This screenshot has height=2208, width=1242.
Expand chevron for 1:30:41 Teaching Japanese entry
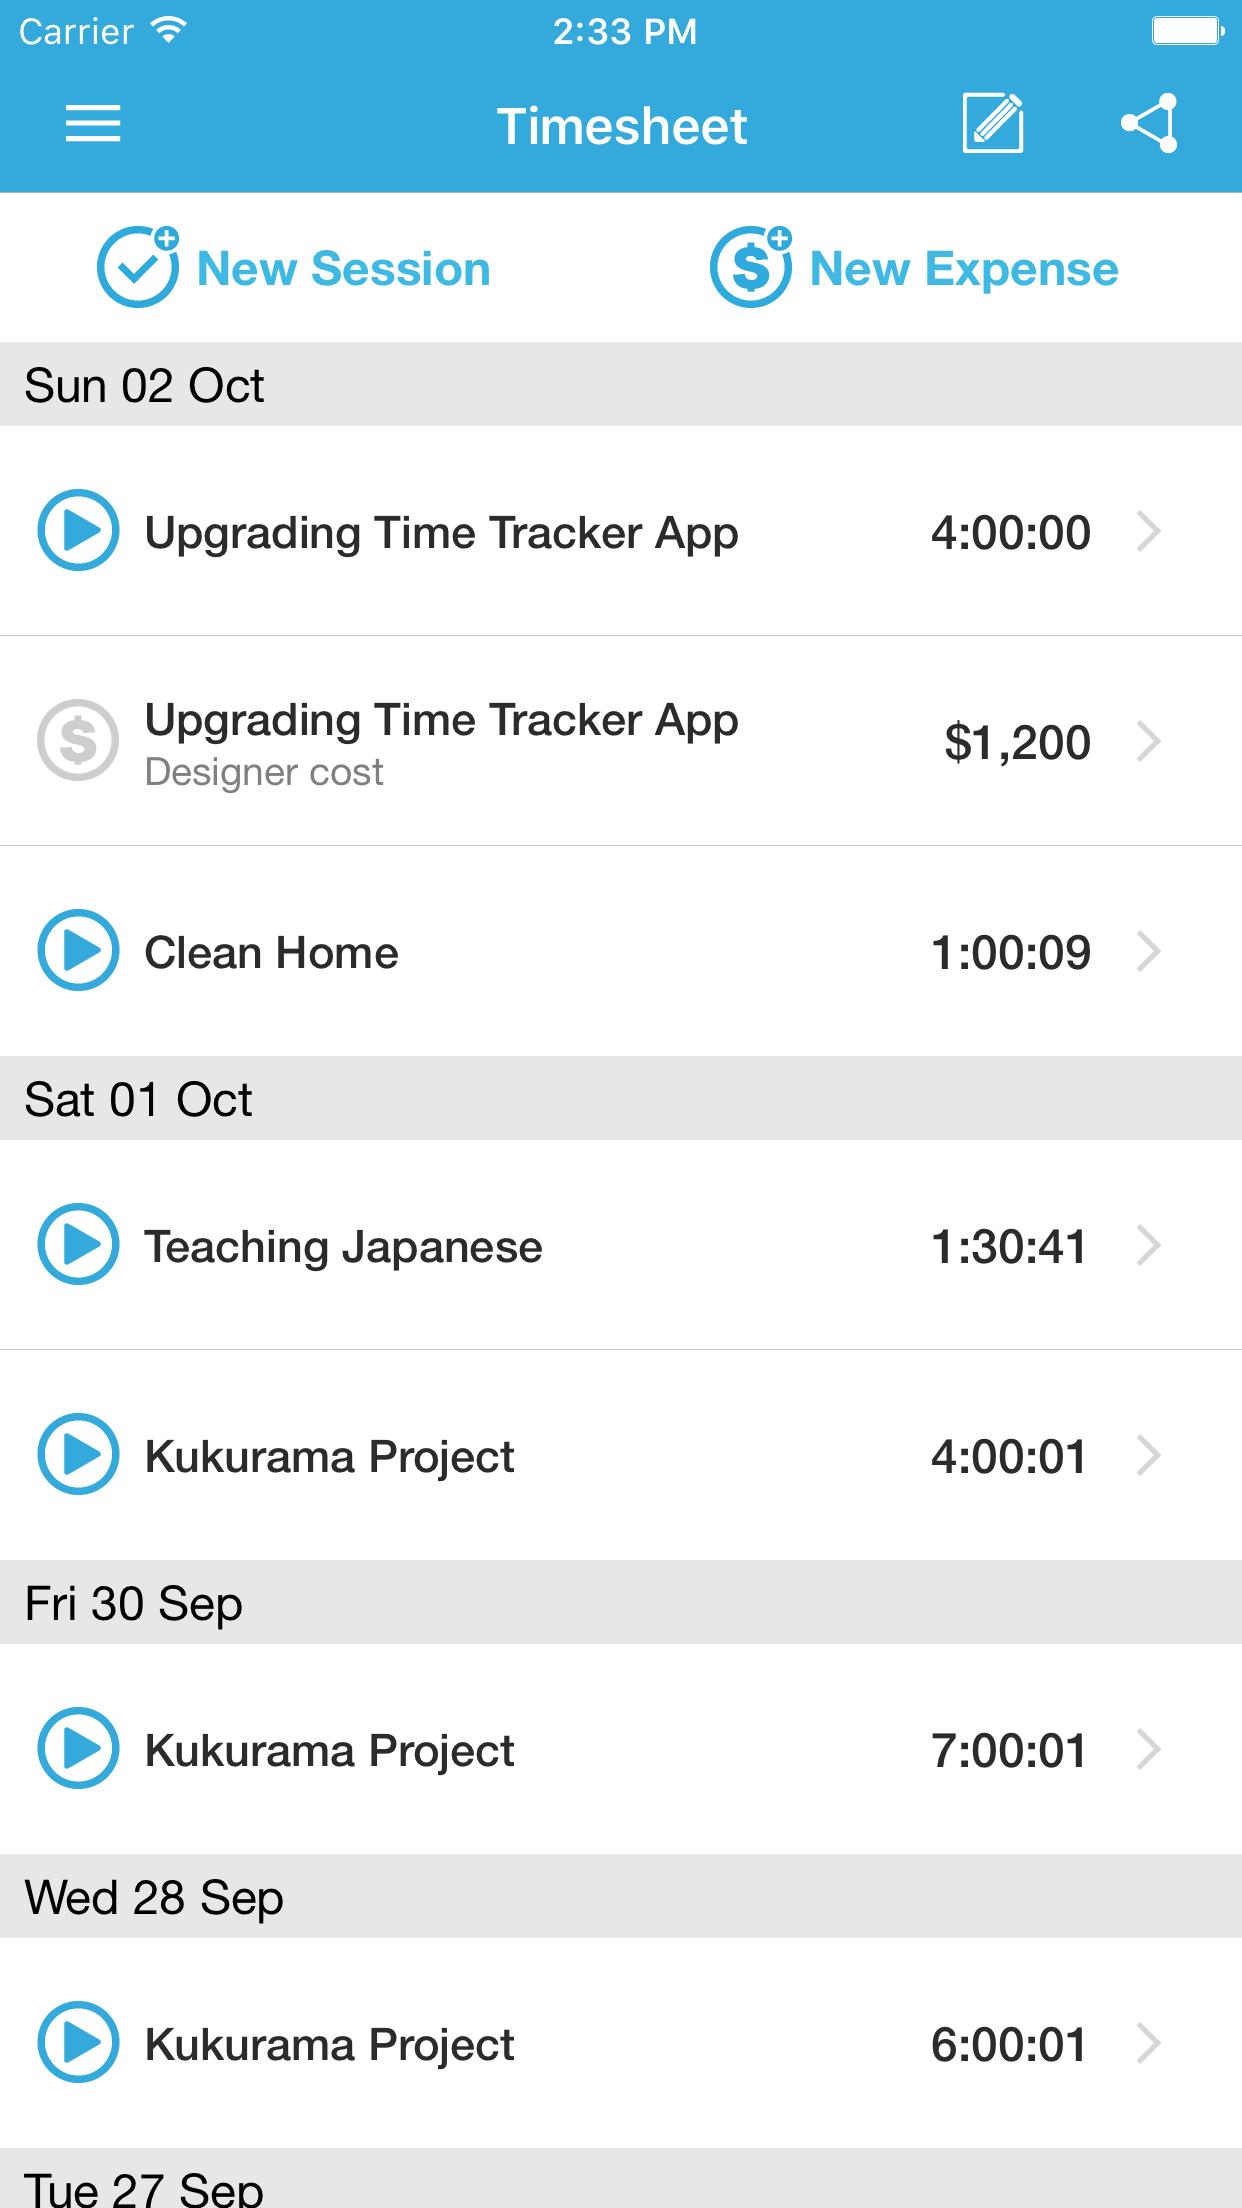pos(1149,1245)
